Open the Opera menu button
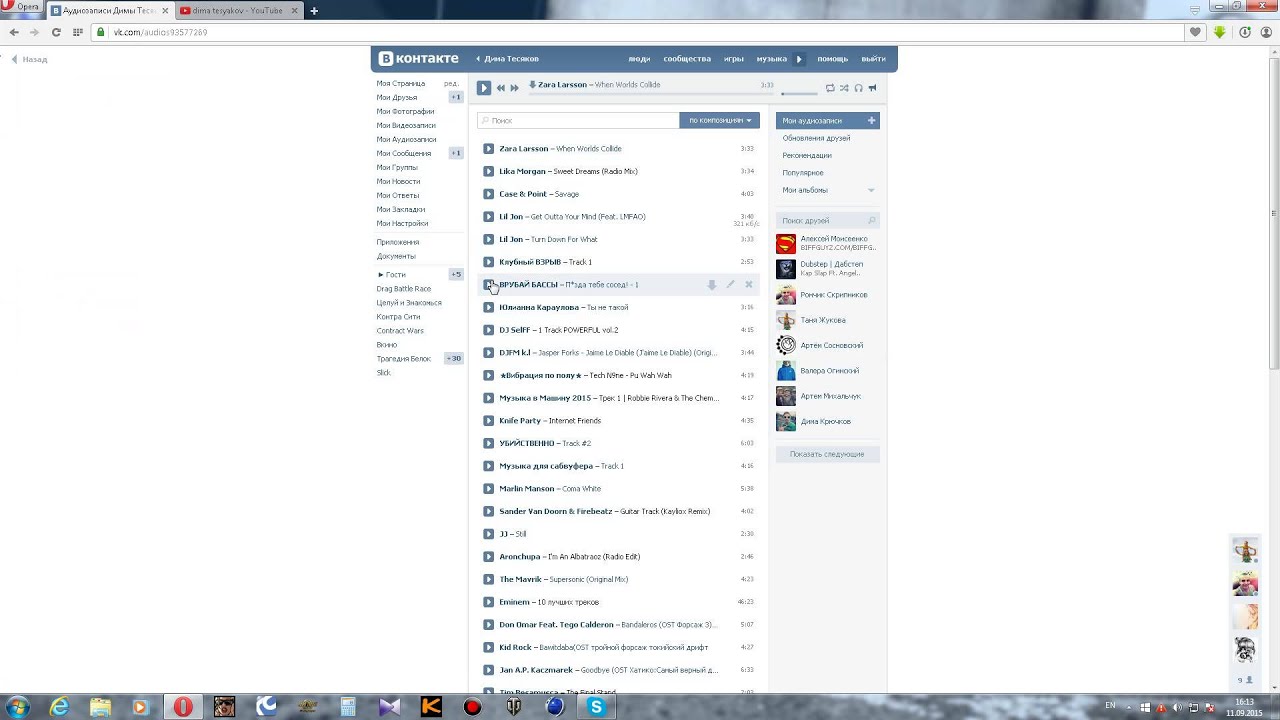This screenshot has height=720, width=1280. coord(22,7)
